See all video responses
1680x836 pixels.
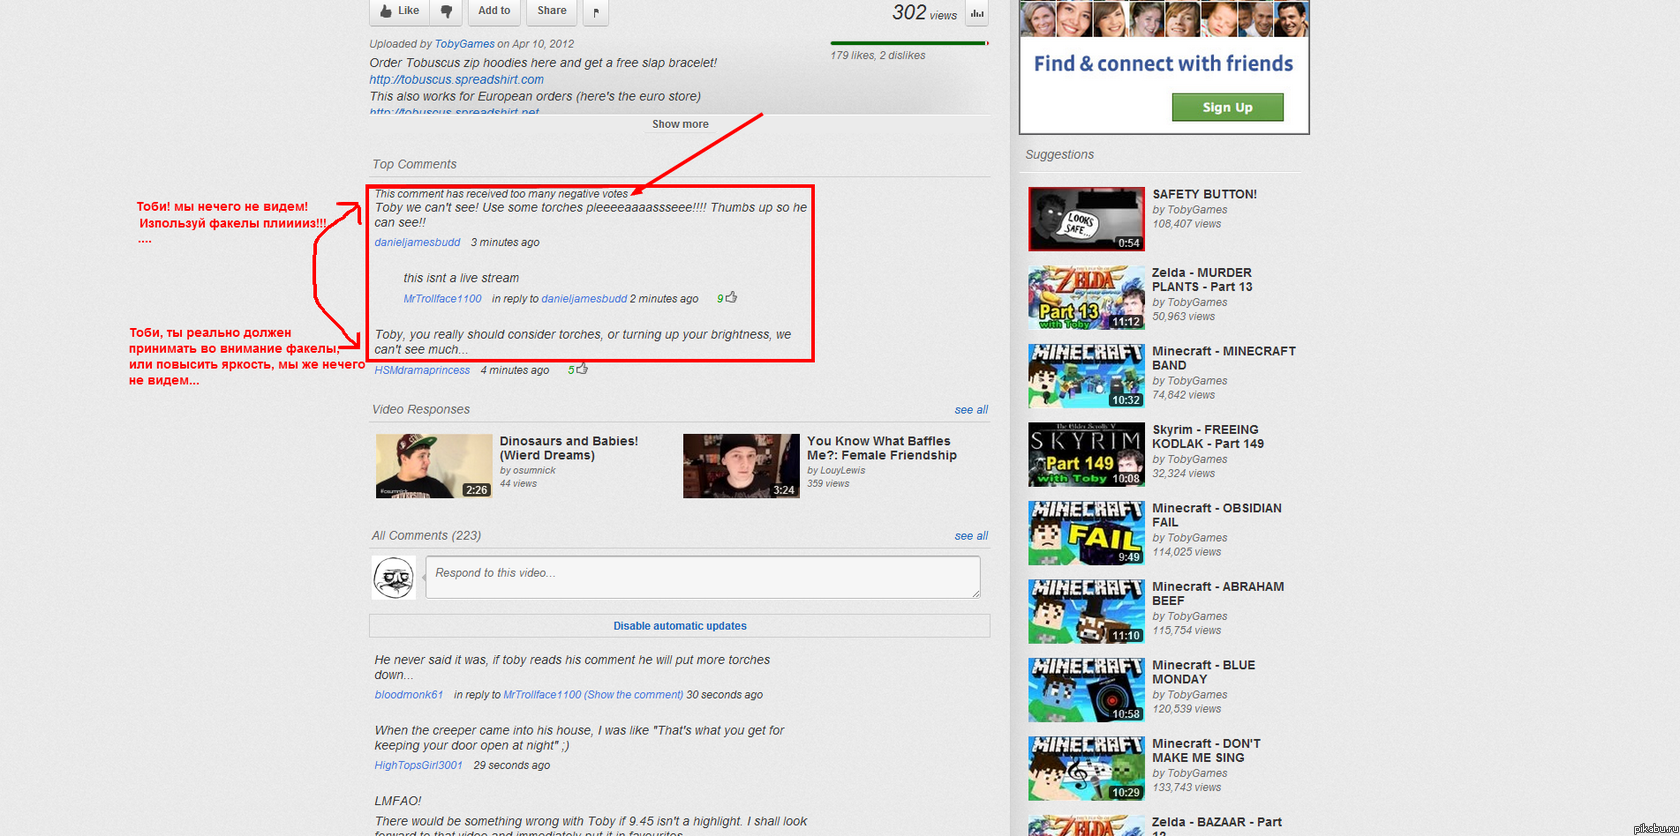point(971,410)
